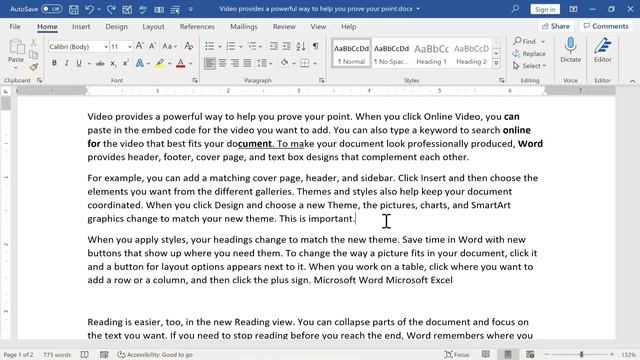The width and height of the screenshot is (640, 360).
Task: Click the Save icon in title bar
Action: coord(73,9)
